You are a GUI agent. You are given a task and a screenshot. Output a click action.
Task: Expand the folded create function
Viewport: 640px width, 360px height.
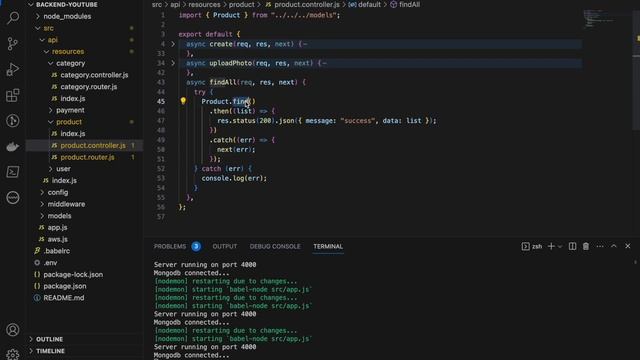click(173, 44)
